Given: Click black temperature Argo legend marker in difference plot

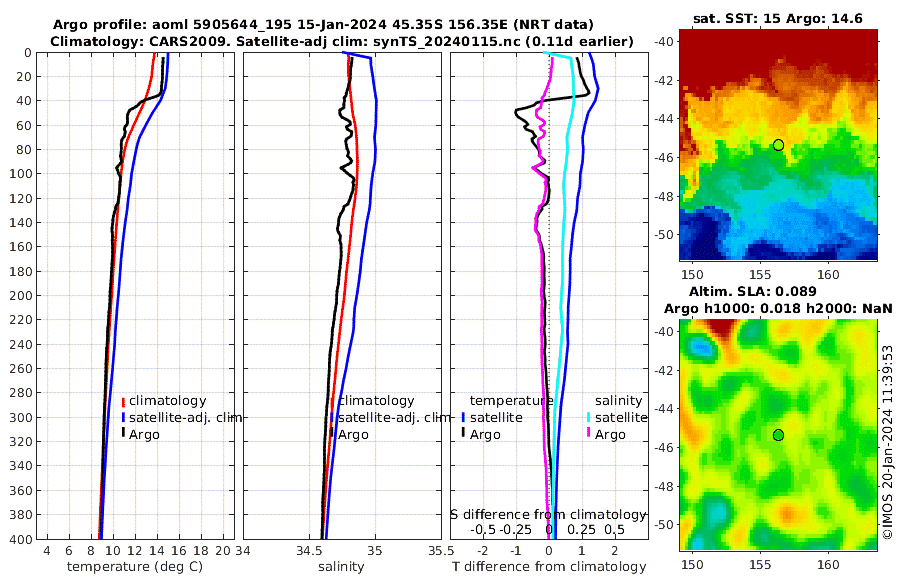Looking at the screenshot, I should point(463,434).
